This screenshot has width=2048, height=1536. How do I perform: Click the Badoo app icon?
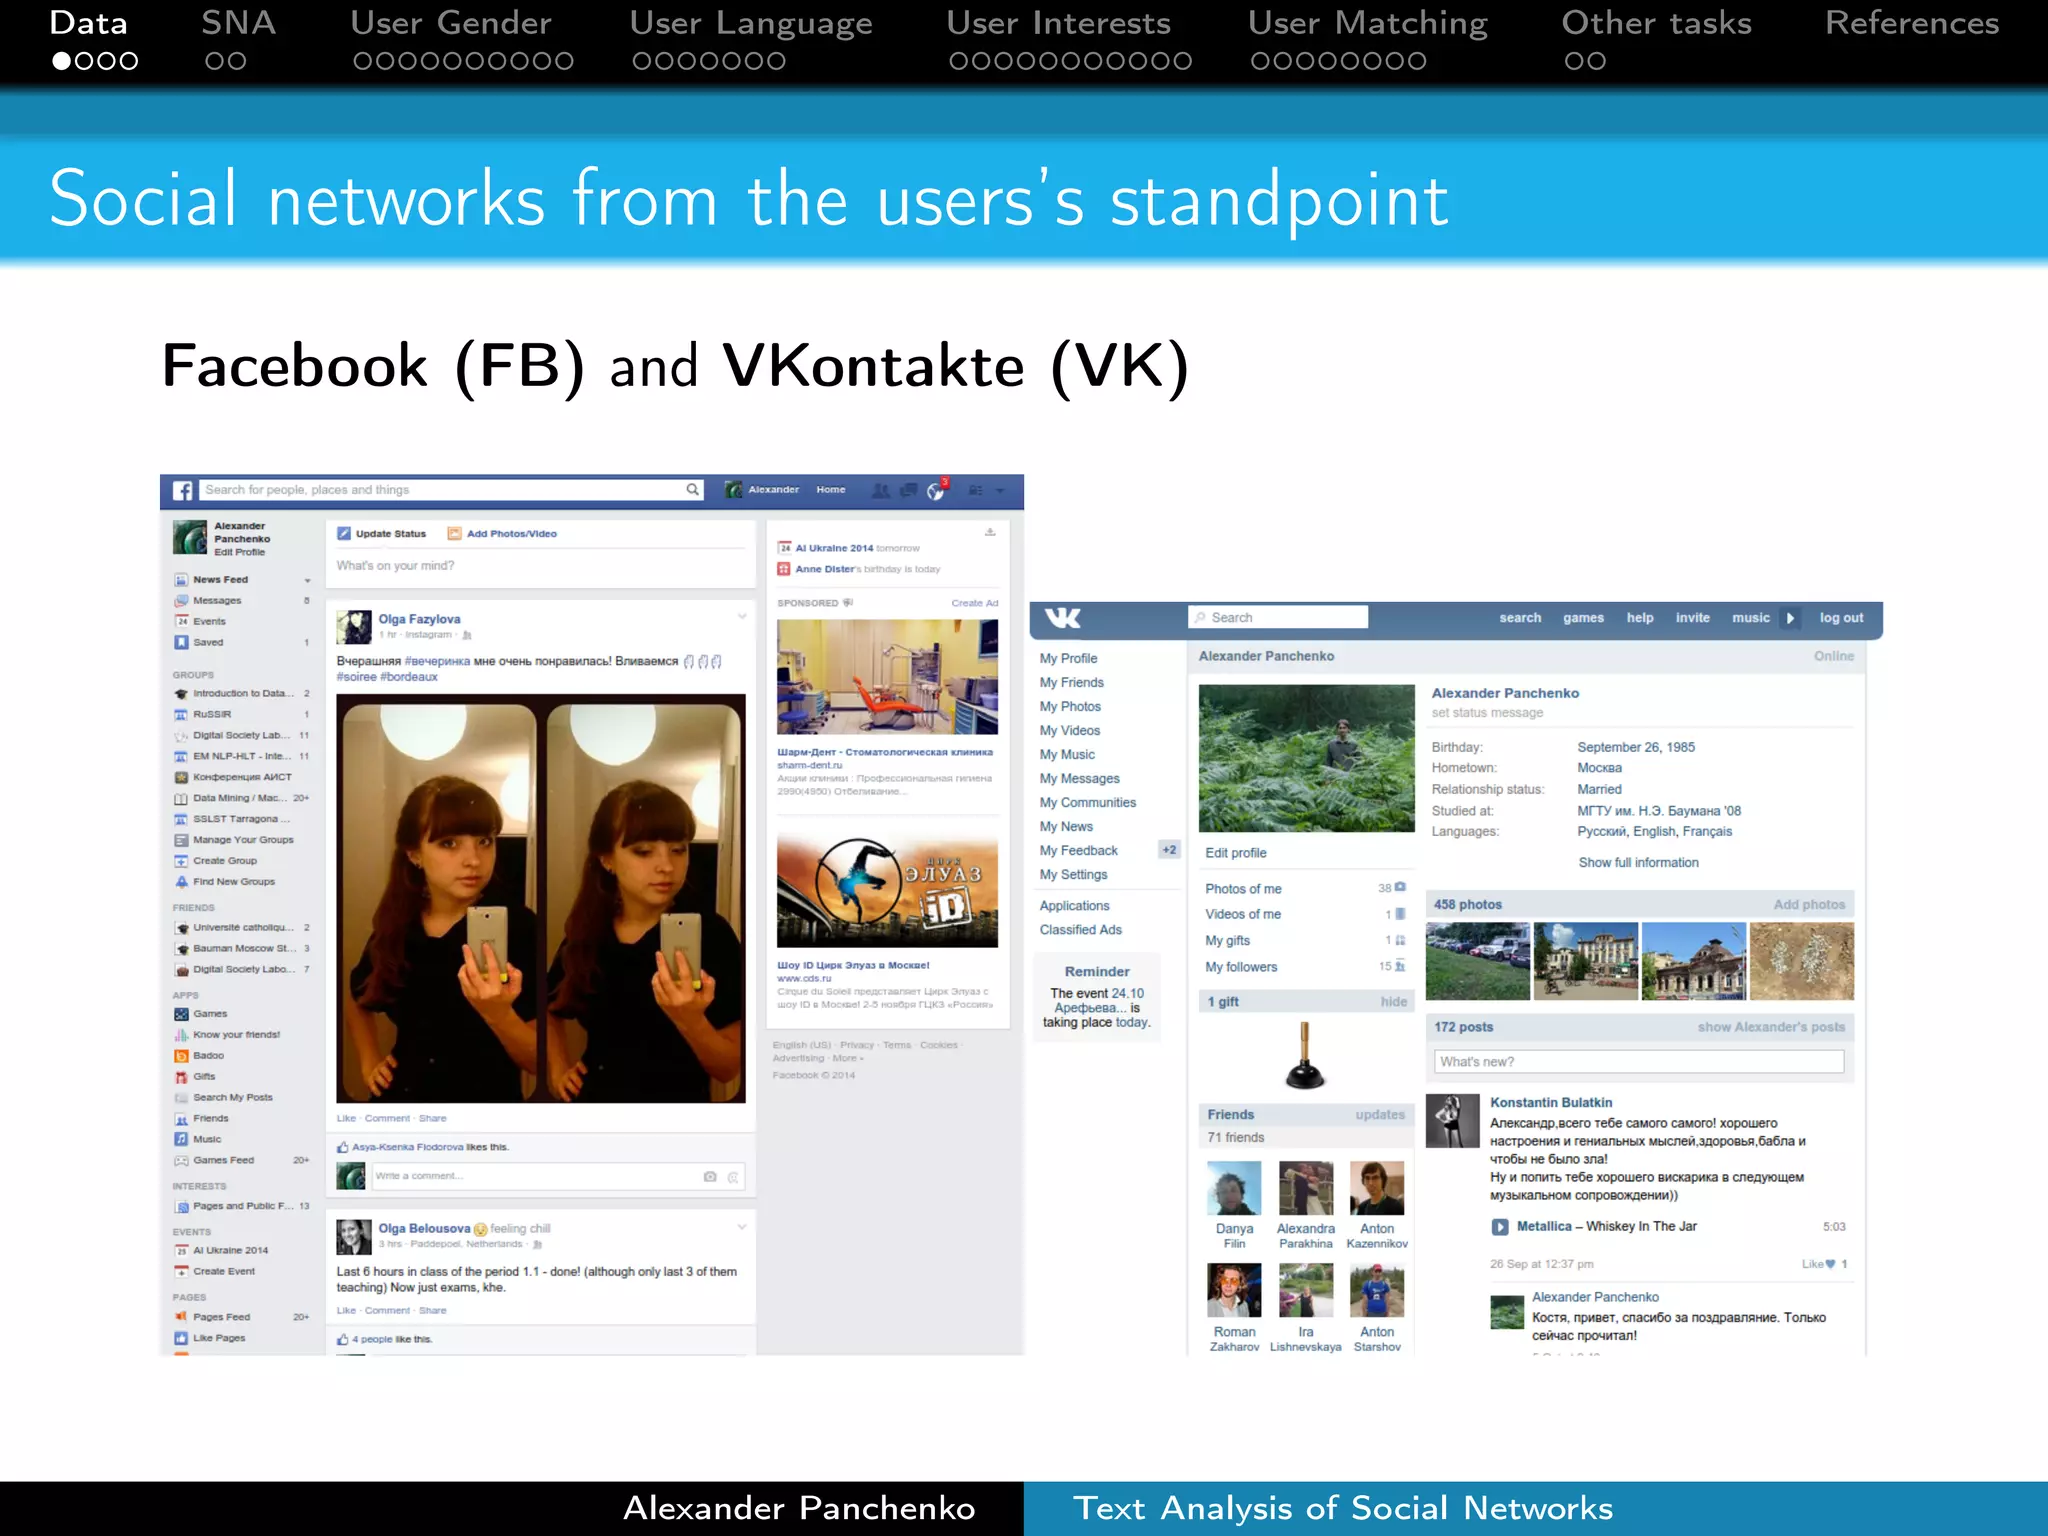[x=181, y=1056]
